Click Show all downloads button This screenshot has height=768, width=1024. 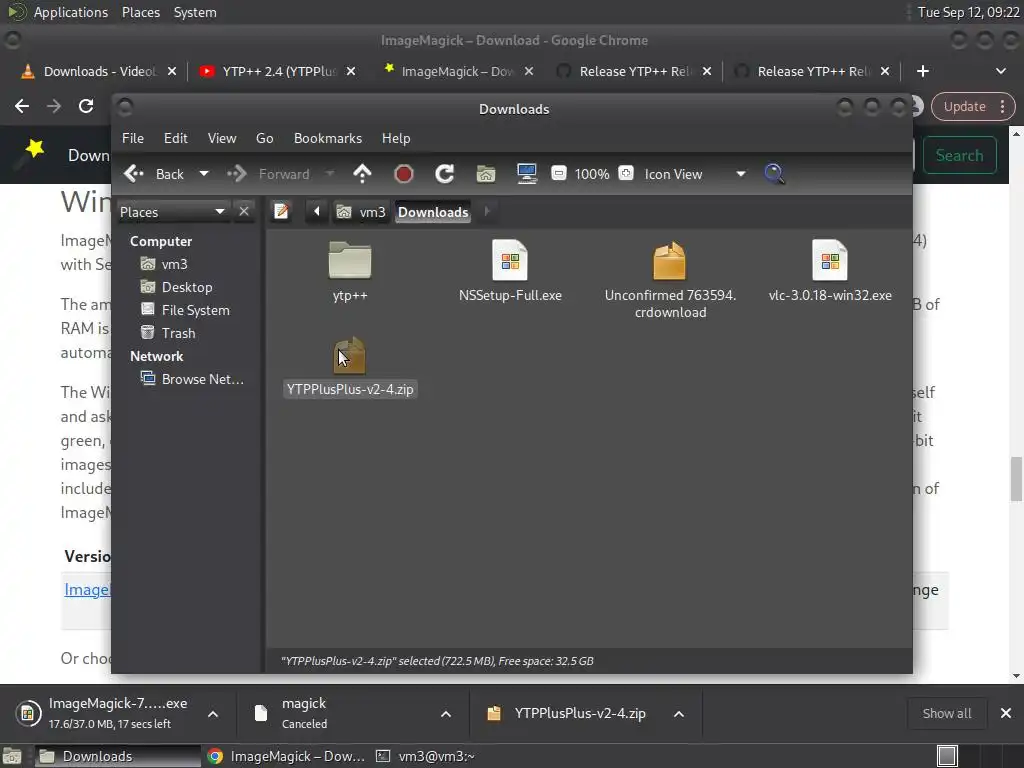[x=946, y=714]
